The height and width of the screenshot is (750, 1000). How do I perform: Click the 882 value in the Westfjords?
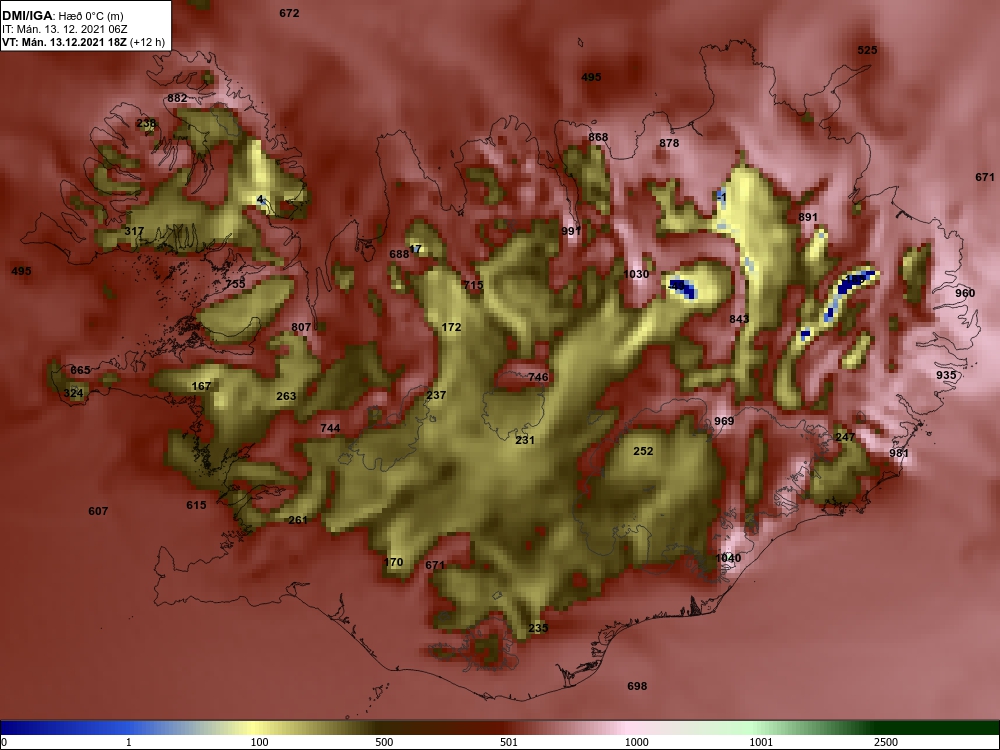(177, 98)
